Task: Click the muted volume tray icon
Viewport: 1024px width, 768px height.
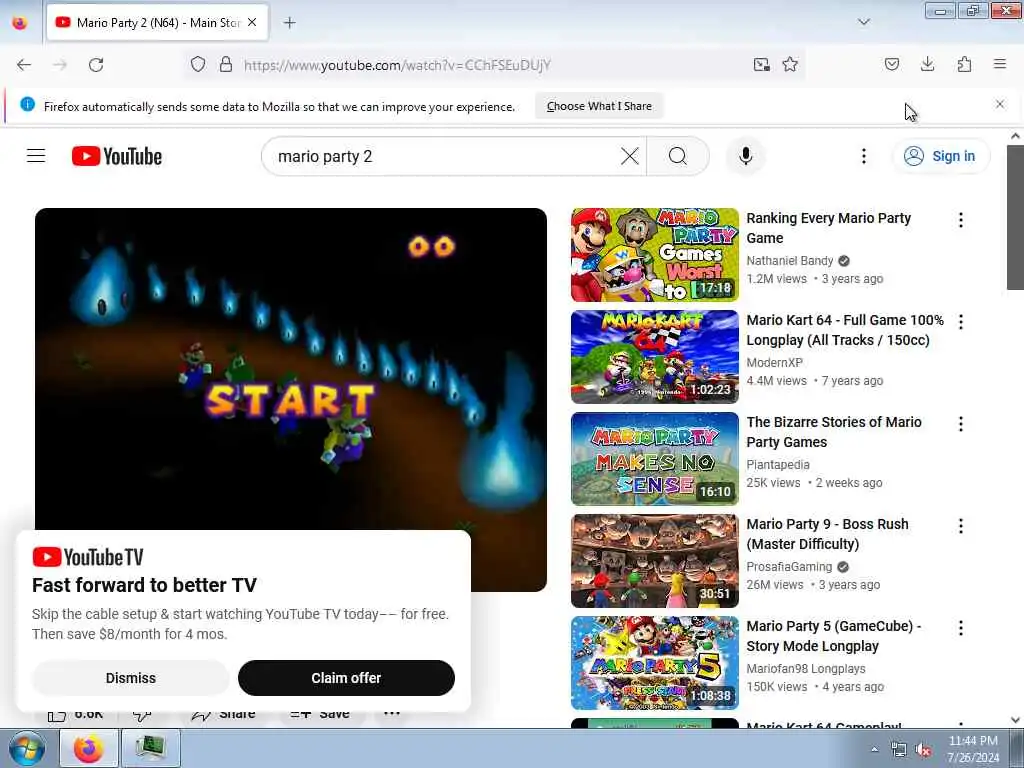Action: pos(923,750)
